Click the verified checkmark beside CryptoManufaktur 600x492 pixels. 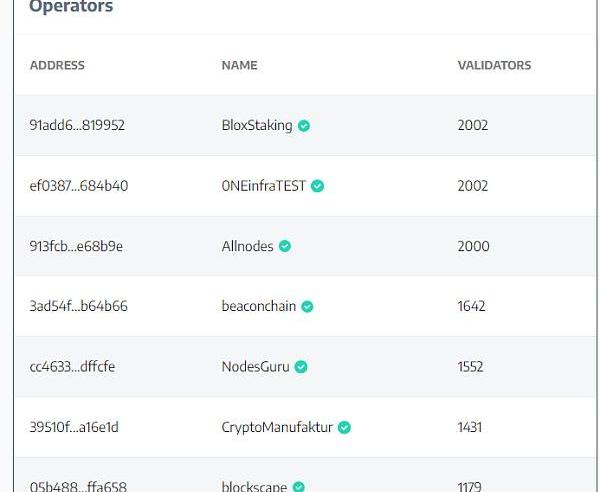coord(344,427)
